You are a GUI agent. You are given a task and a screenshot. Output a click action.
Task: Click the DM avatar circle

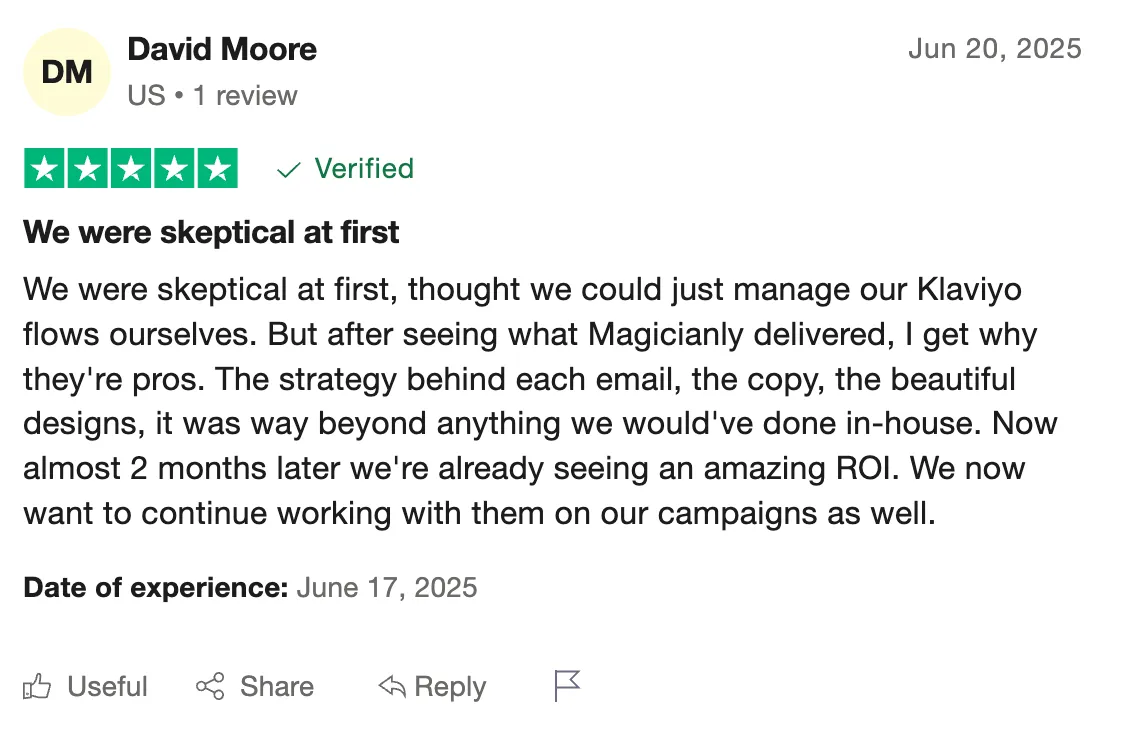67,72
